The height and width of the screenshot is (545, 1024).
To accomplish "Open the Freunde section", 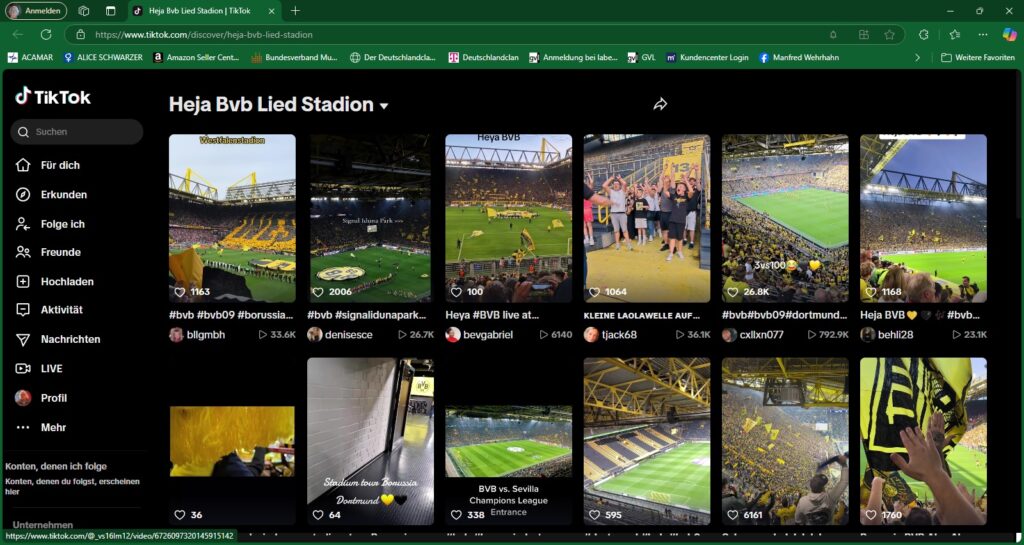I will tap(61, 252).
